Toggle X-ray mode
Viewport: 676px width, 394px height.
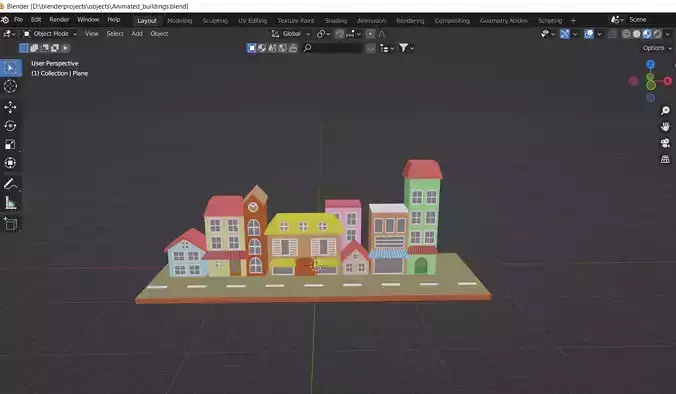pos(612,34)
